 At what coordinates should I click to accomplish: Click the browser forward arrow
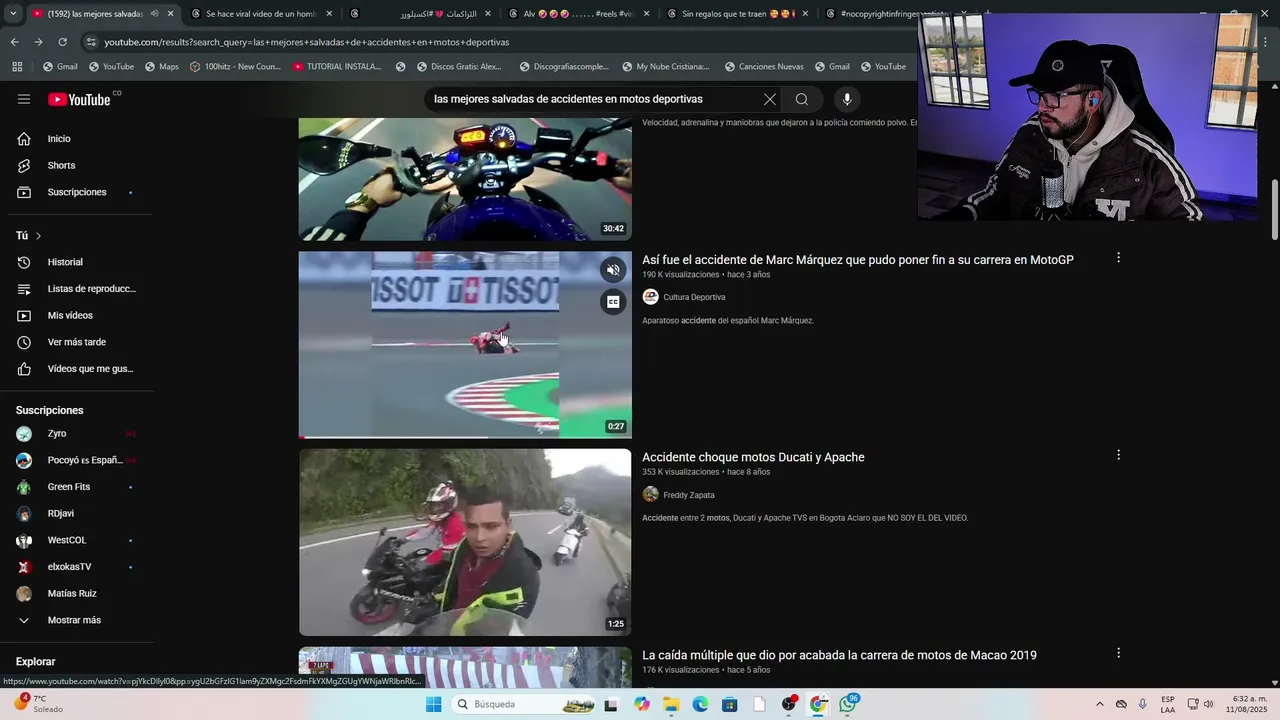[x=38, y=42]
